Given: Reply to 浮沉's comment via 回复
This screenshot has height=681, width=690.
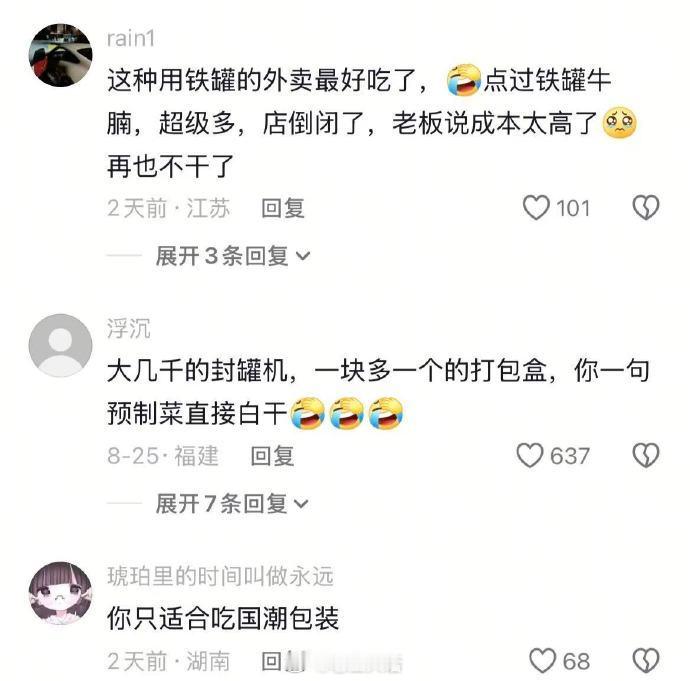Looking at the screenshot, I should pyautogui.click(x=272, y=456).
